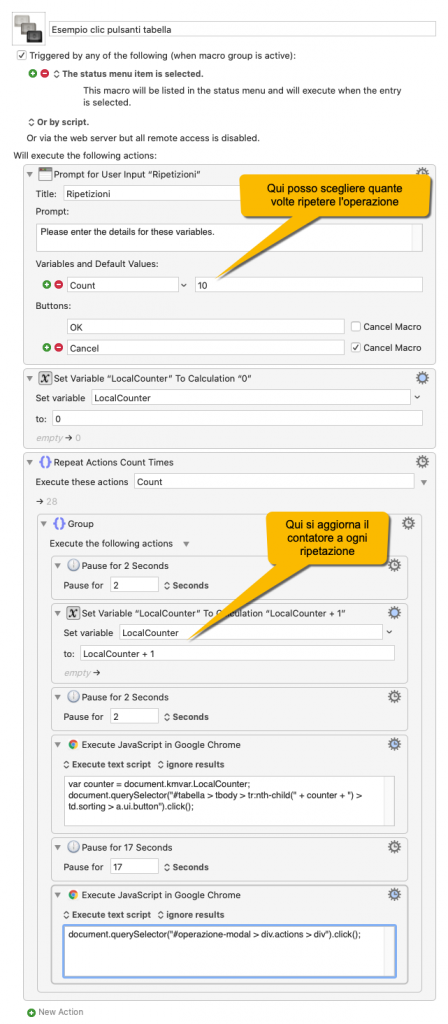Open gear menu of the first Execute JavaScript action
The height and width of the screenshot is (1024, 448).
pyautogui.click(x=394, y=744)
